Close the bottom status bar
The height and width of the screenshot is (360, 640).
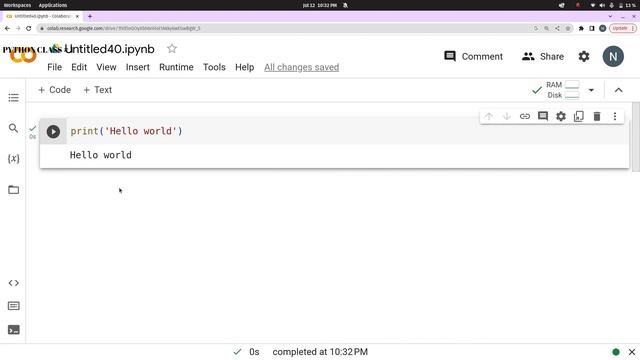pyautogui.click(x=632, y=352)
